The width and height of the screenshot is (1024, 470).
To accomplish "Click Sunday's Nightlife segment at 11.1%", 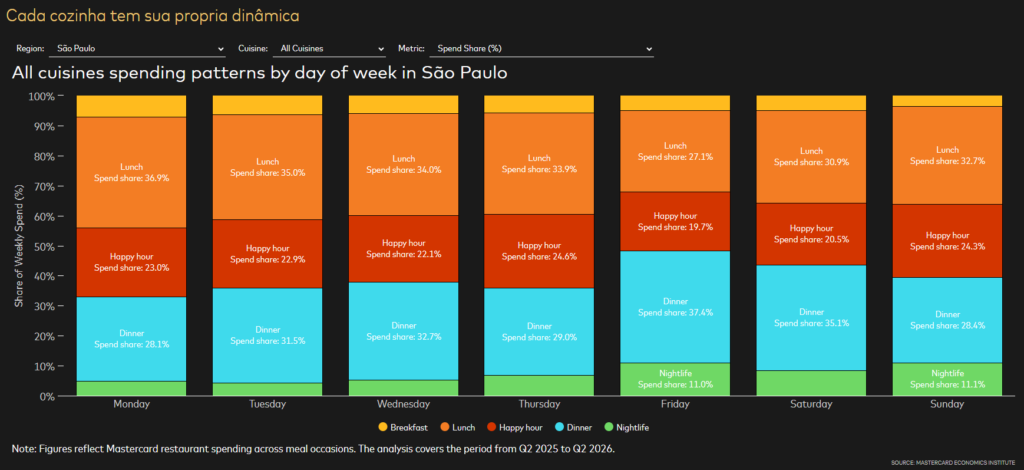I will tap(946, 379).
